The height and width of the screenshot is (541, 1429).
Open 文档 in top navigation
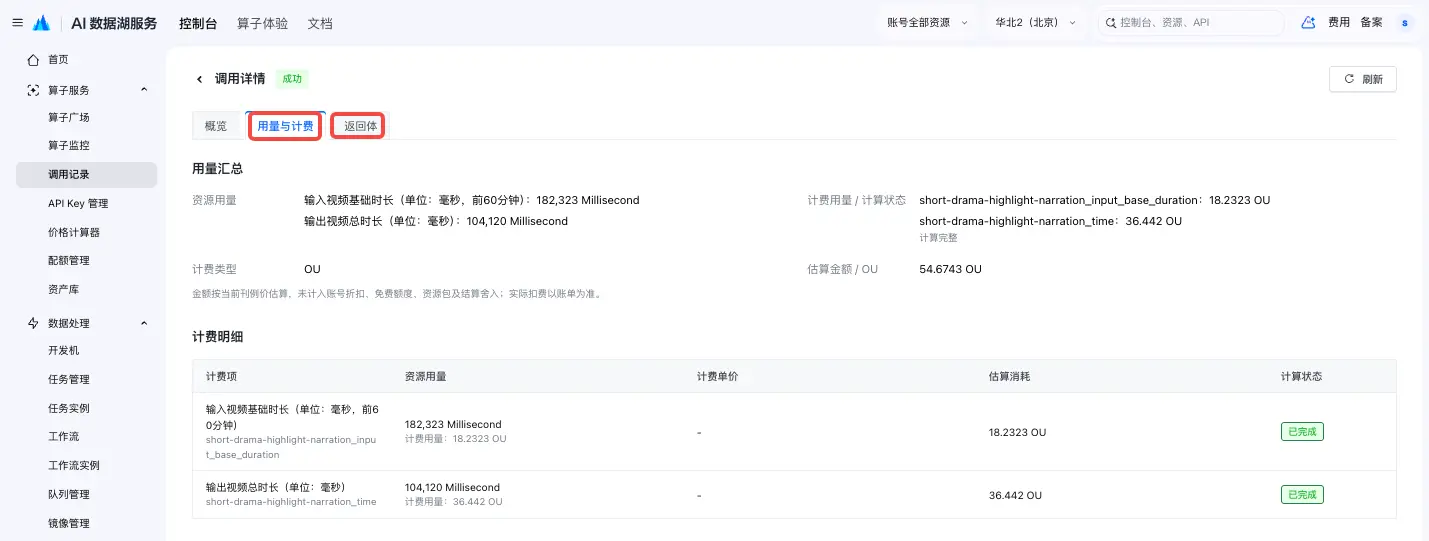[x=320, y=23]
